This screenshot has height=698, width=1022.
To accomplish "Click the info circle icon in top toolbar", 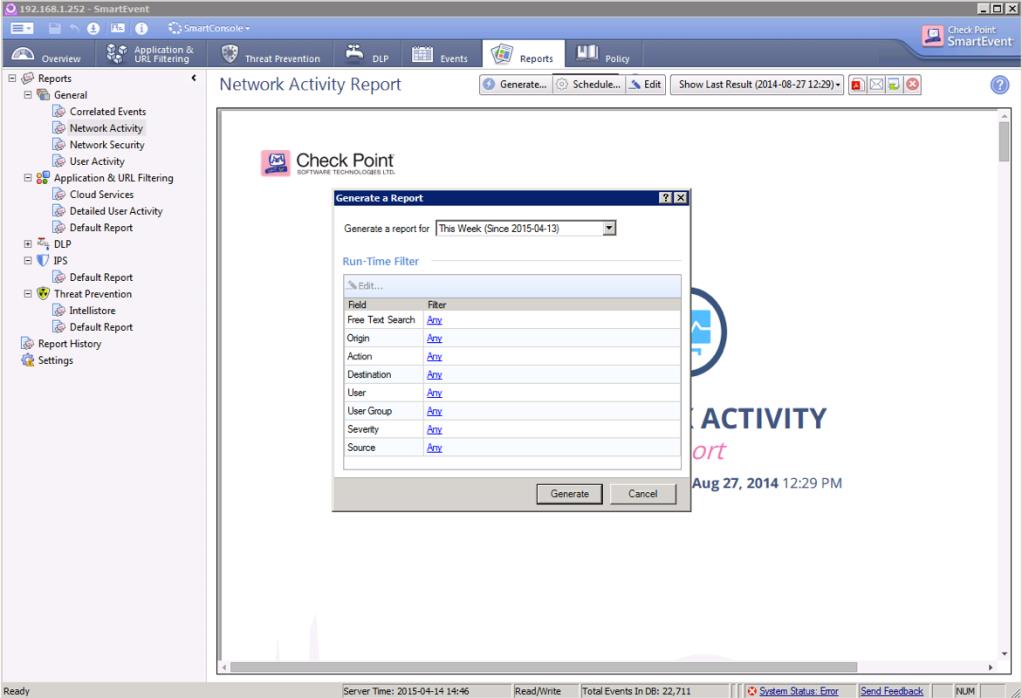I will (141, 28).
